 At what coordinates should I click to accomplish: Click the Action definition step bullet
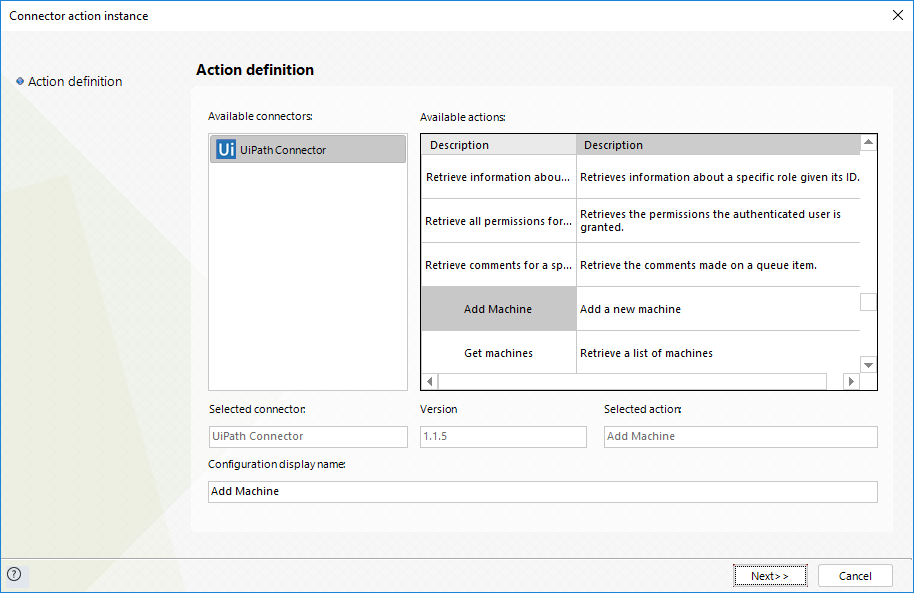pyautogui.click(x=20, y=81)
